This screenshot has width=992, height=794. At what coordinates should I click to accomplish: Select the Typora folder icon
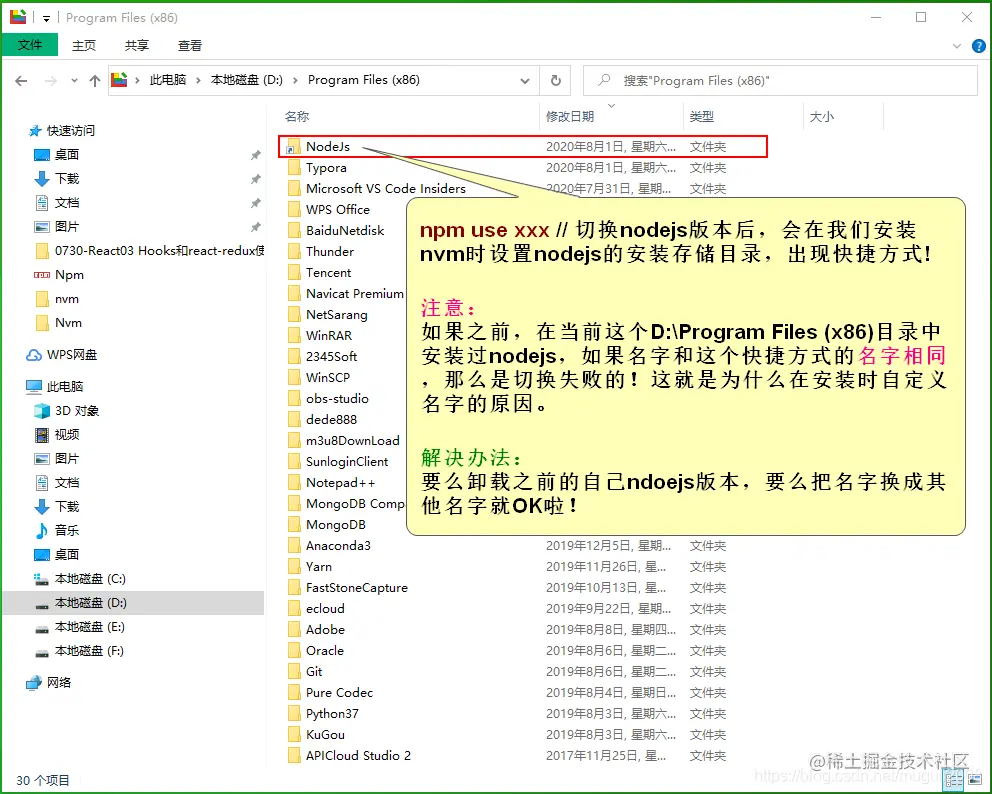tap(294, 168)
